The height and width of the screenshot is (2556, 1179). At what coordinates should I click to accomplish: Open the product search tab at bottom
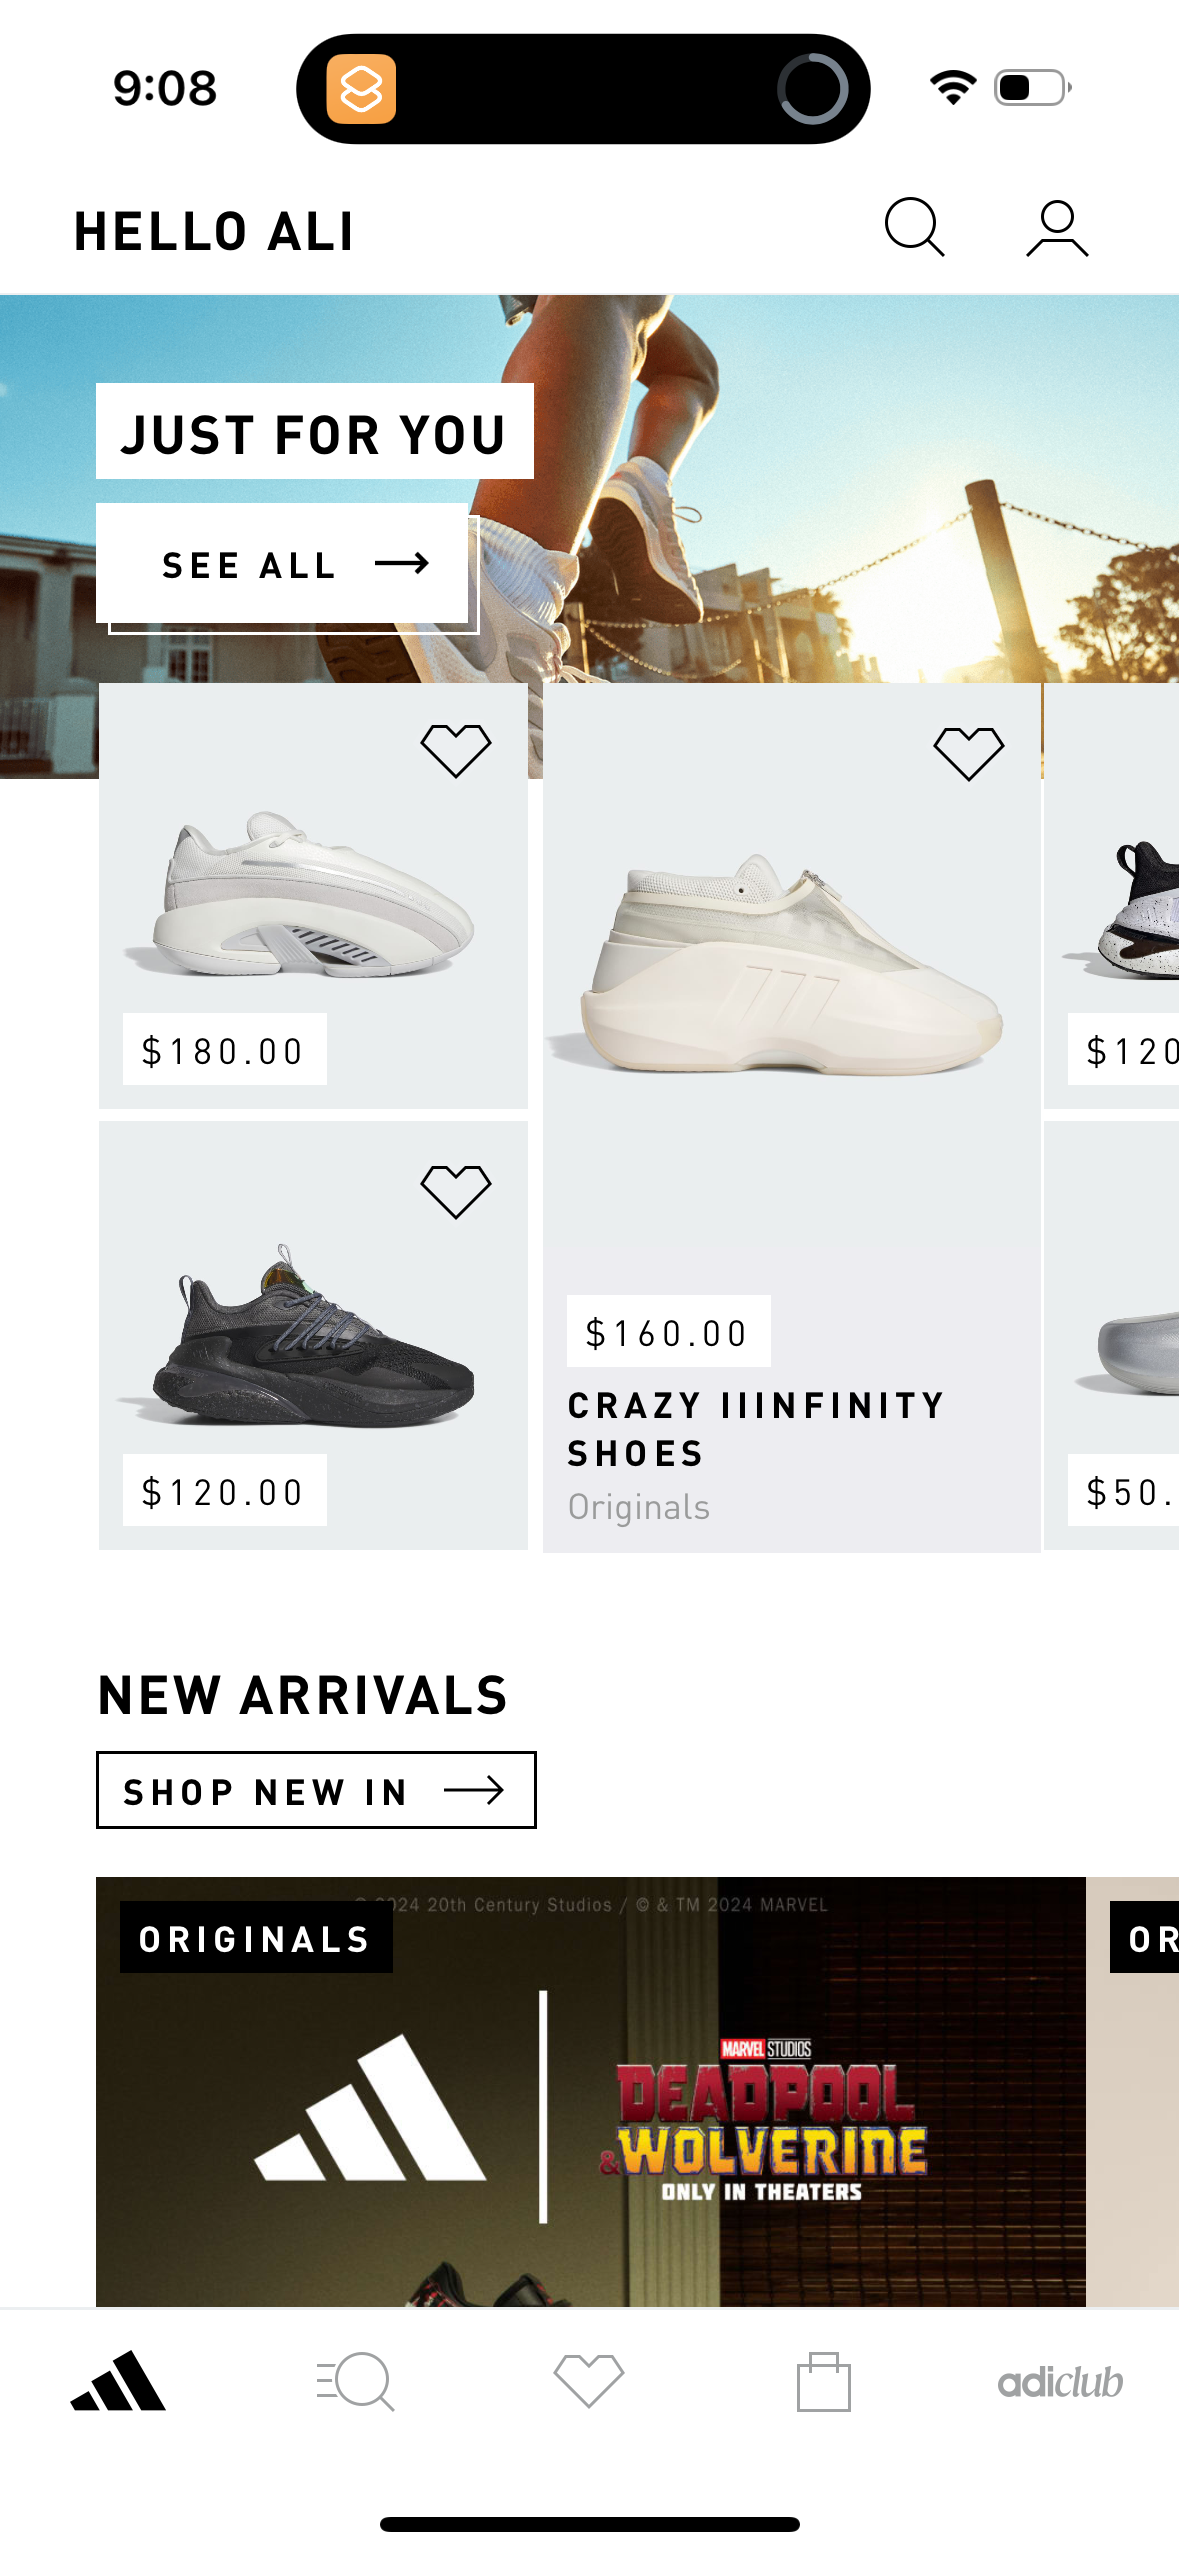[x=354, y=2379]
